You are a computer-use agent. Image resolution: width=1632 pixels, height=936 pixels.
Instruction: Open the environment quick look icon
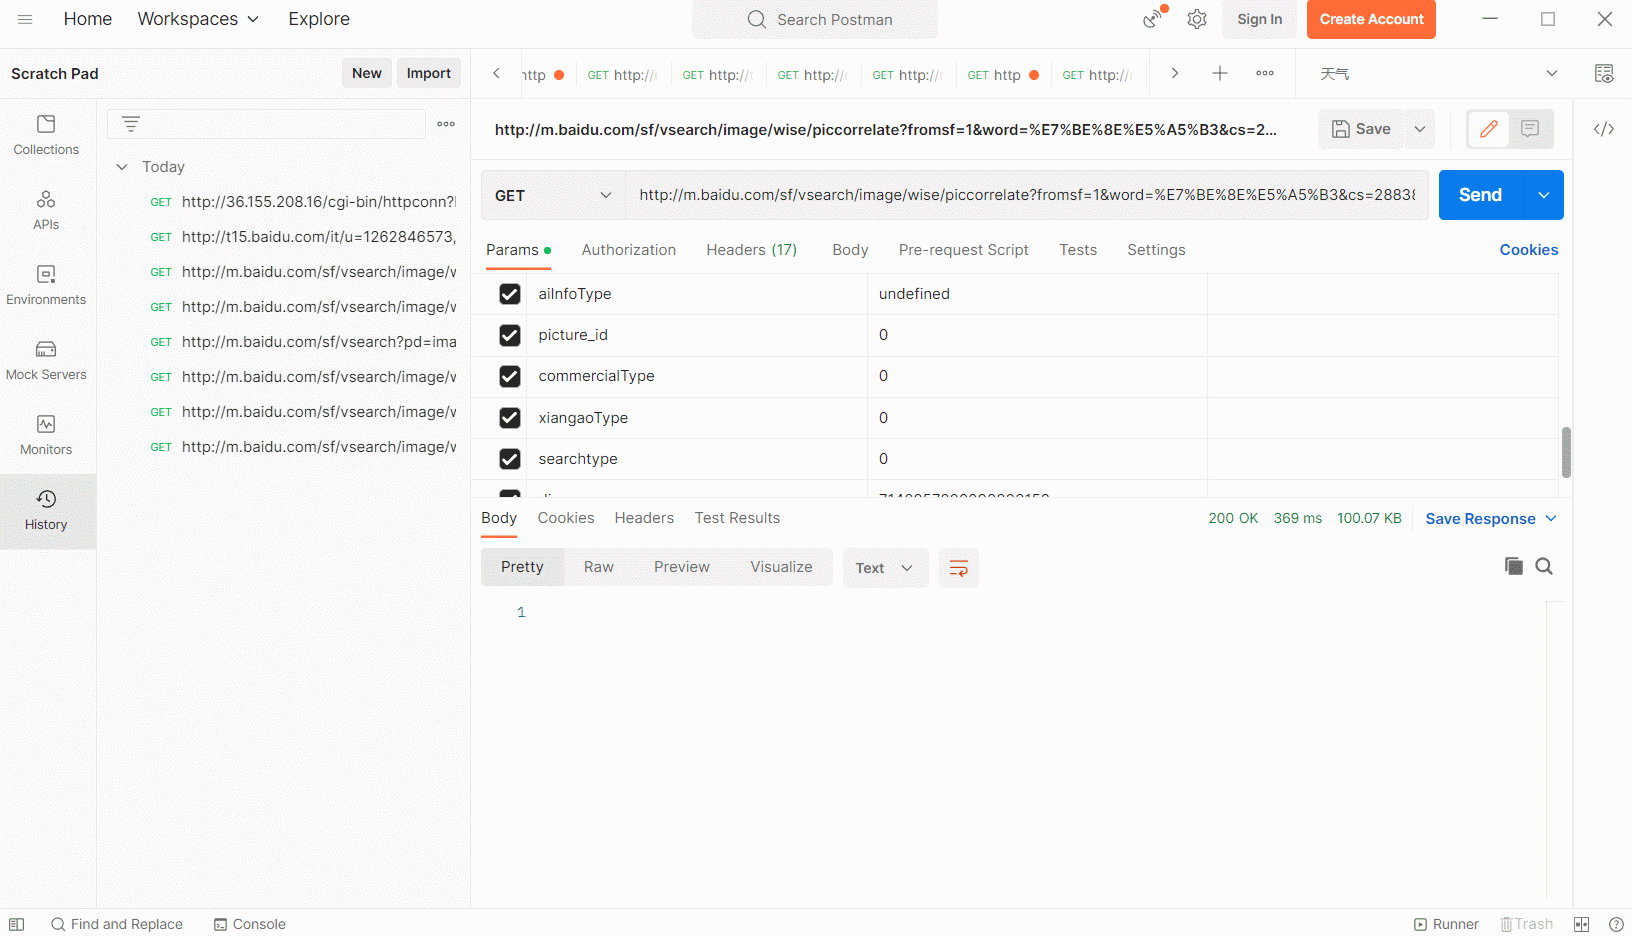click(1604, 73)
